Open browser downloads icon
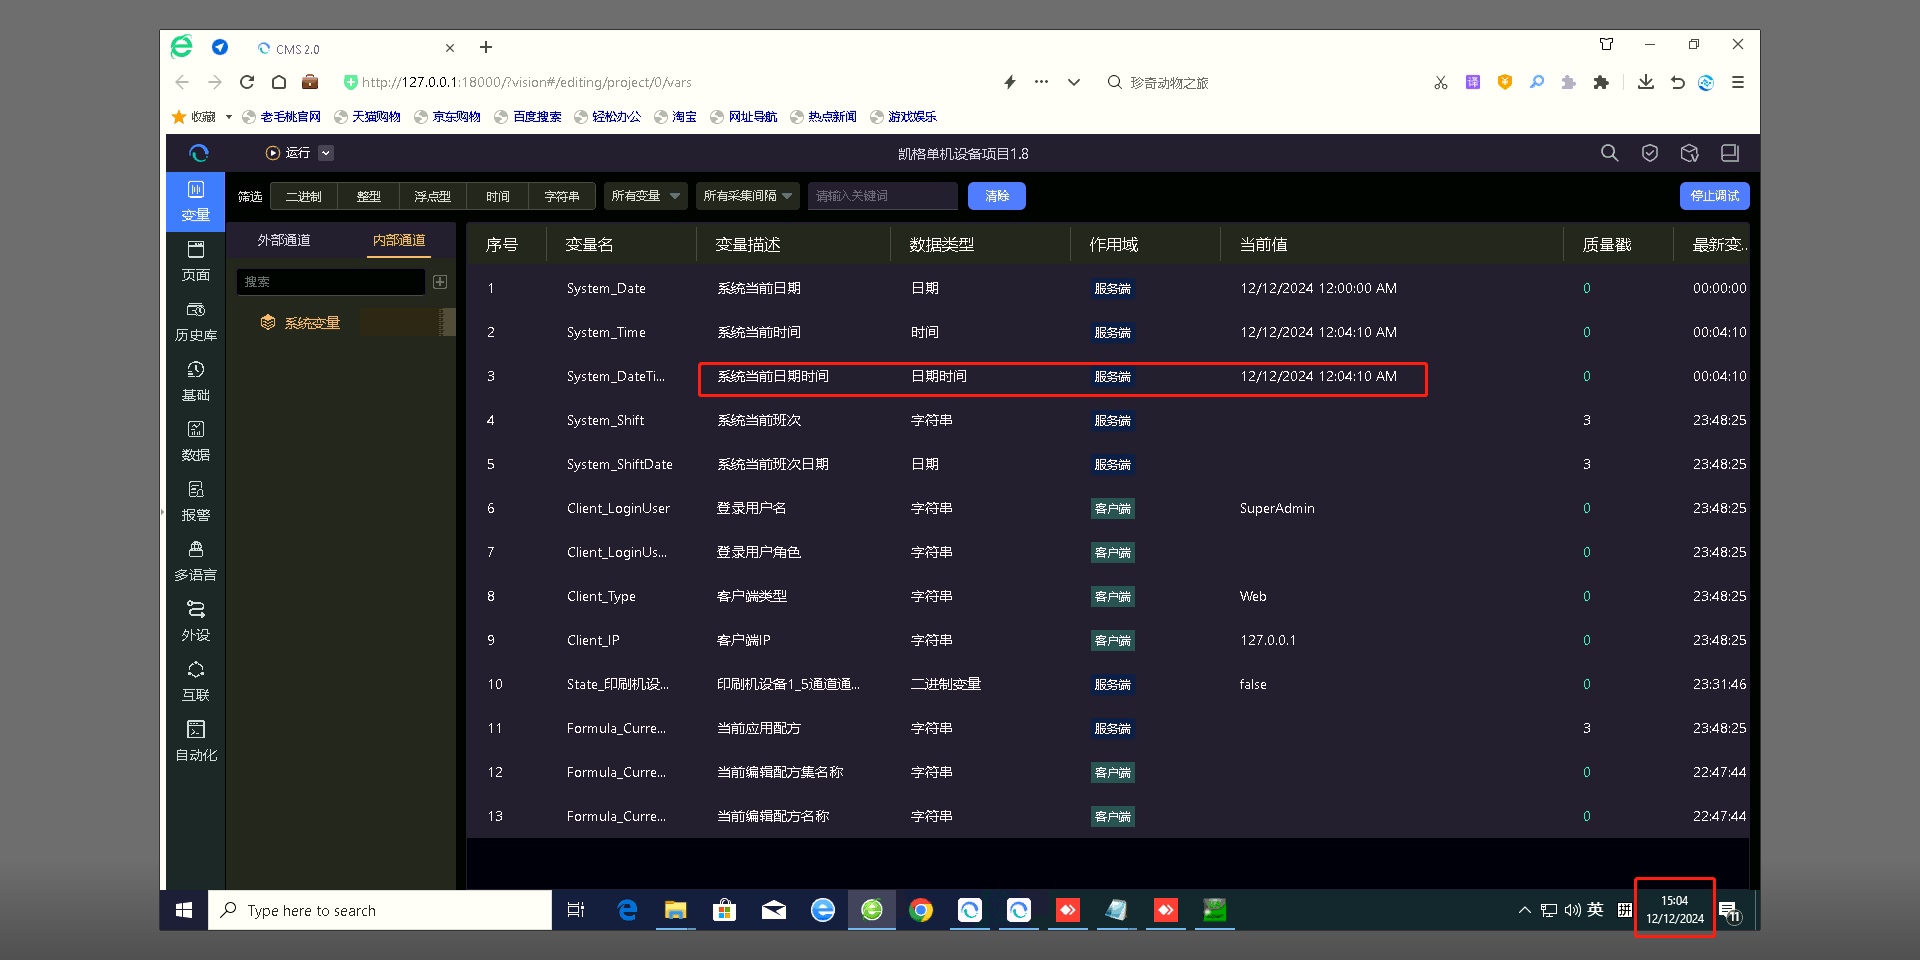The image size is (1920, 960). [x=1646, y=82]
